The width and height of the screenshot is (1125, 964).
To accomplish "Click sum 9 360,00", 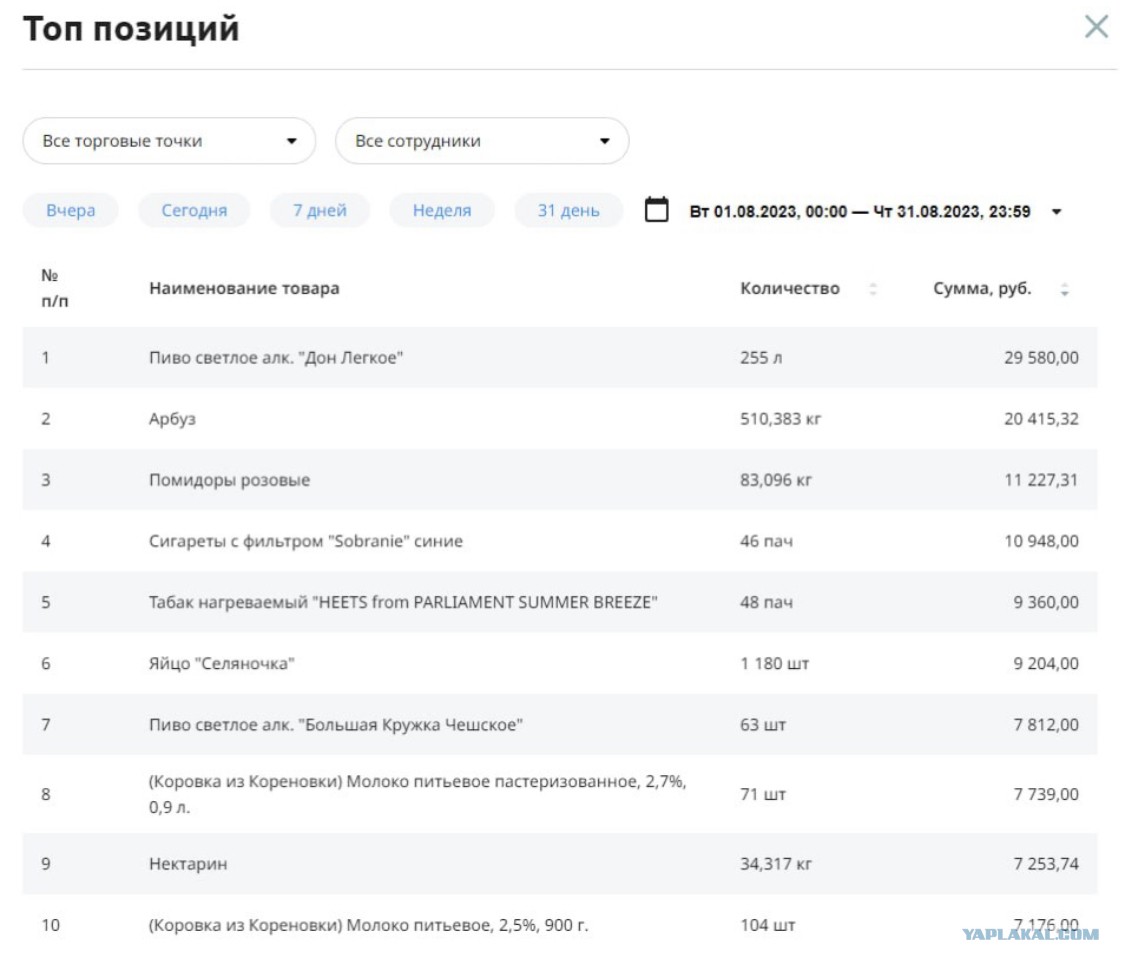I will click(x=1046, y=602).
